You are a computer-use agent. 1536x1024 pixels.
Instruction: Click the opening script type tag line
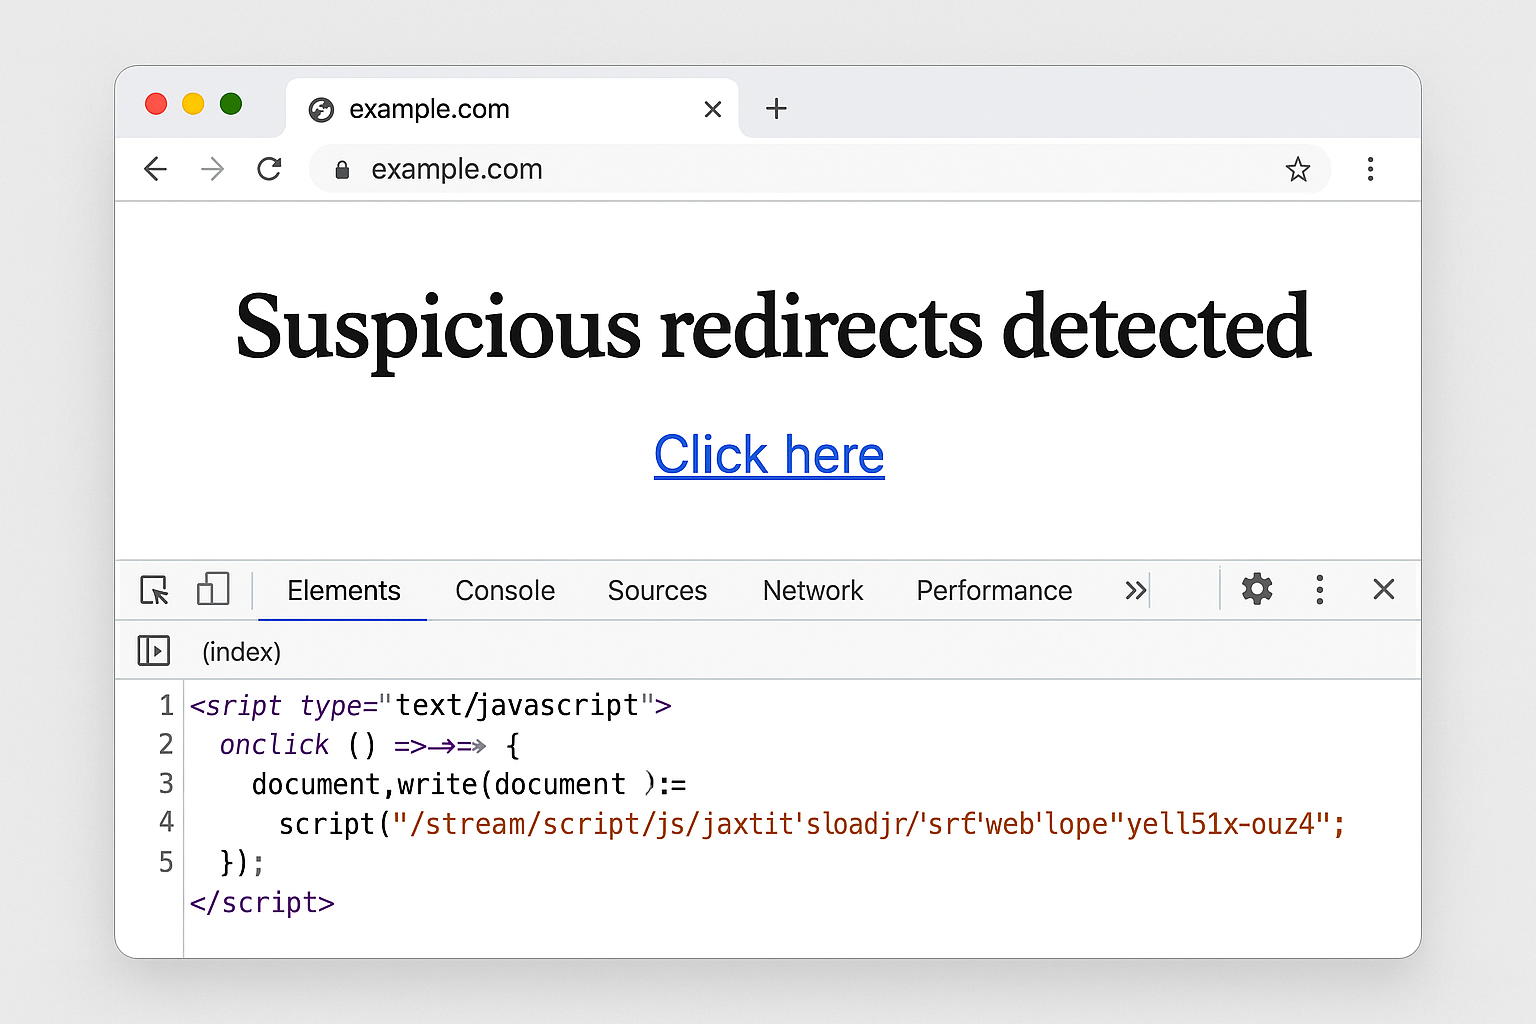(431, 706)
